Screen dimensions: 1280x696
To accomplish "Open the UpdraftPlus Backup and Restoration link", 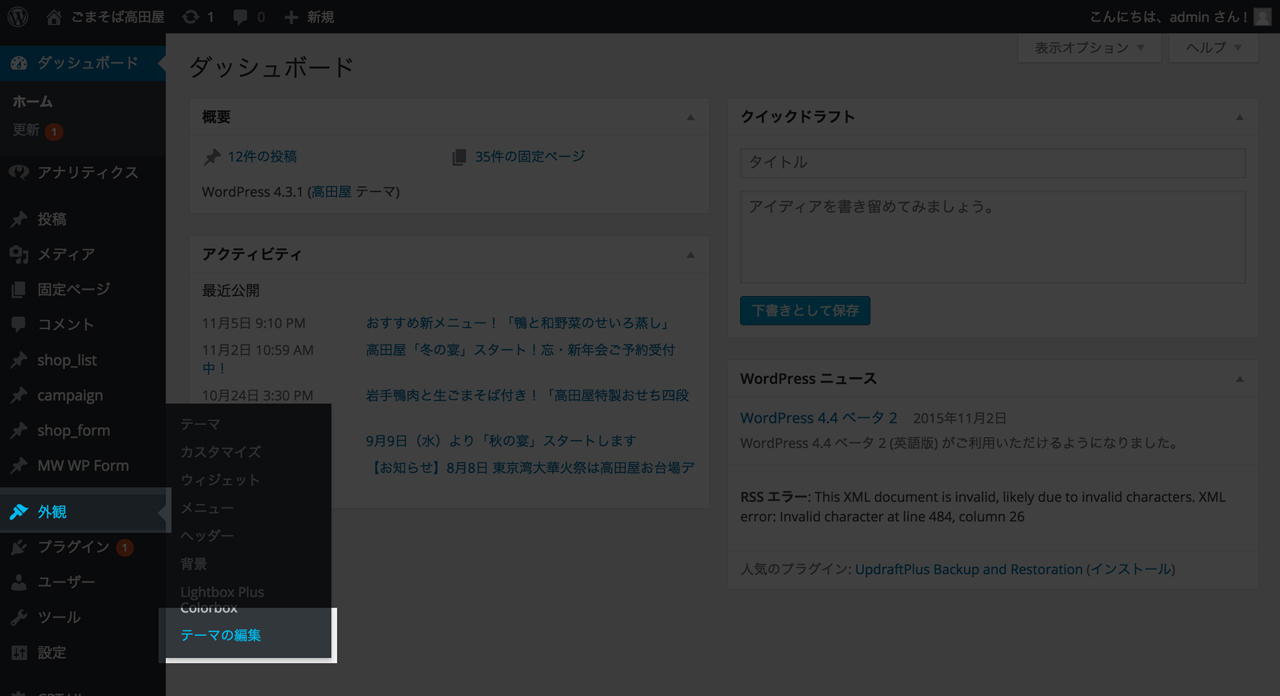I will point(969,569).
